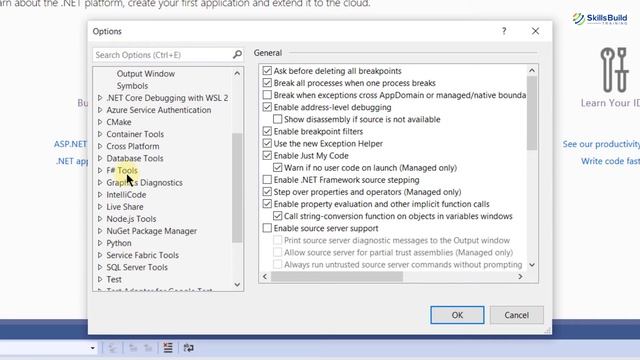Click the search magnifier icon in Options
Image resolution: width=640 pixels, height=360 pixels.
click(x=237, y=54)
